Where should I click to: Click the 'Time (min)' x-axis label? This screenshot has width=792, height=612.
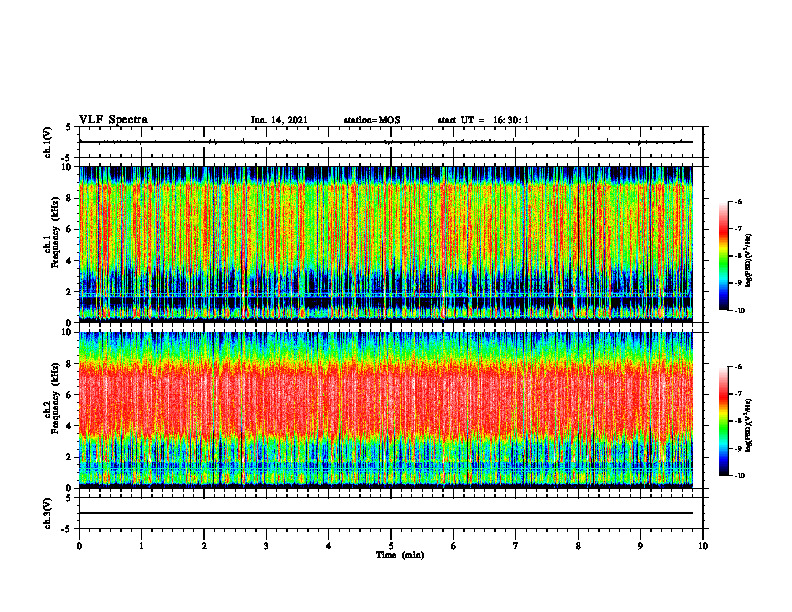tap(400, 555)
